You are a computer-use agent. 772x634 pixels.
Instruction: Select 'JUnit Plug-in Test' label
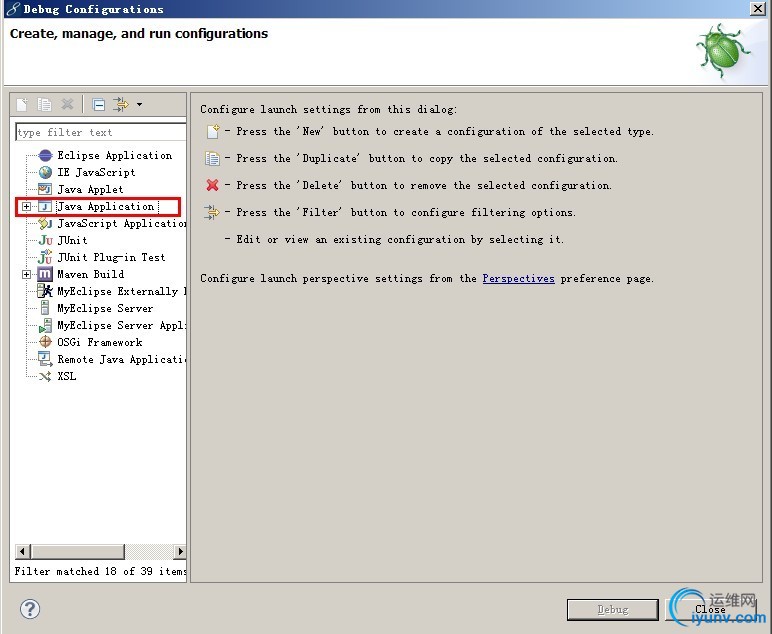pyautogui.click(x=111, y=257)
